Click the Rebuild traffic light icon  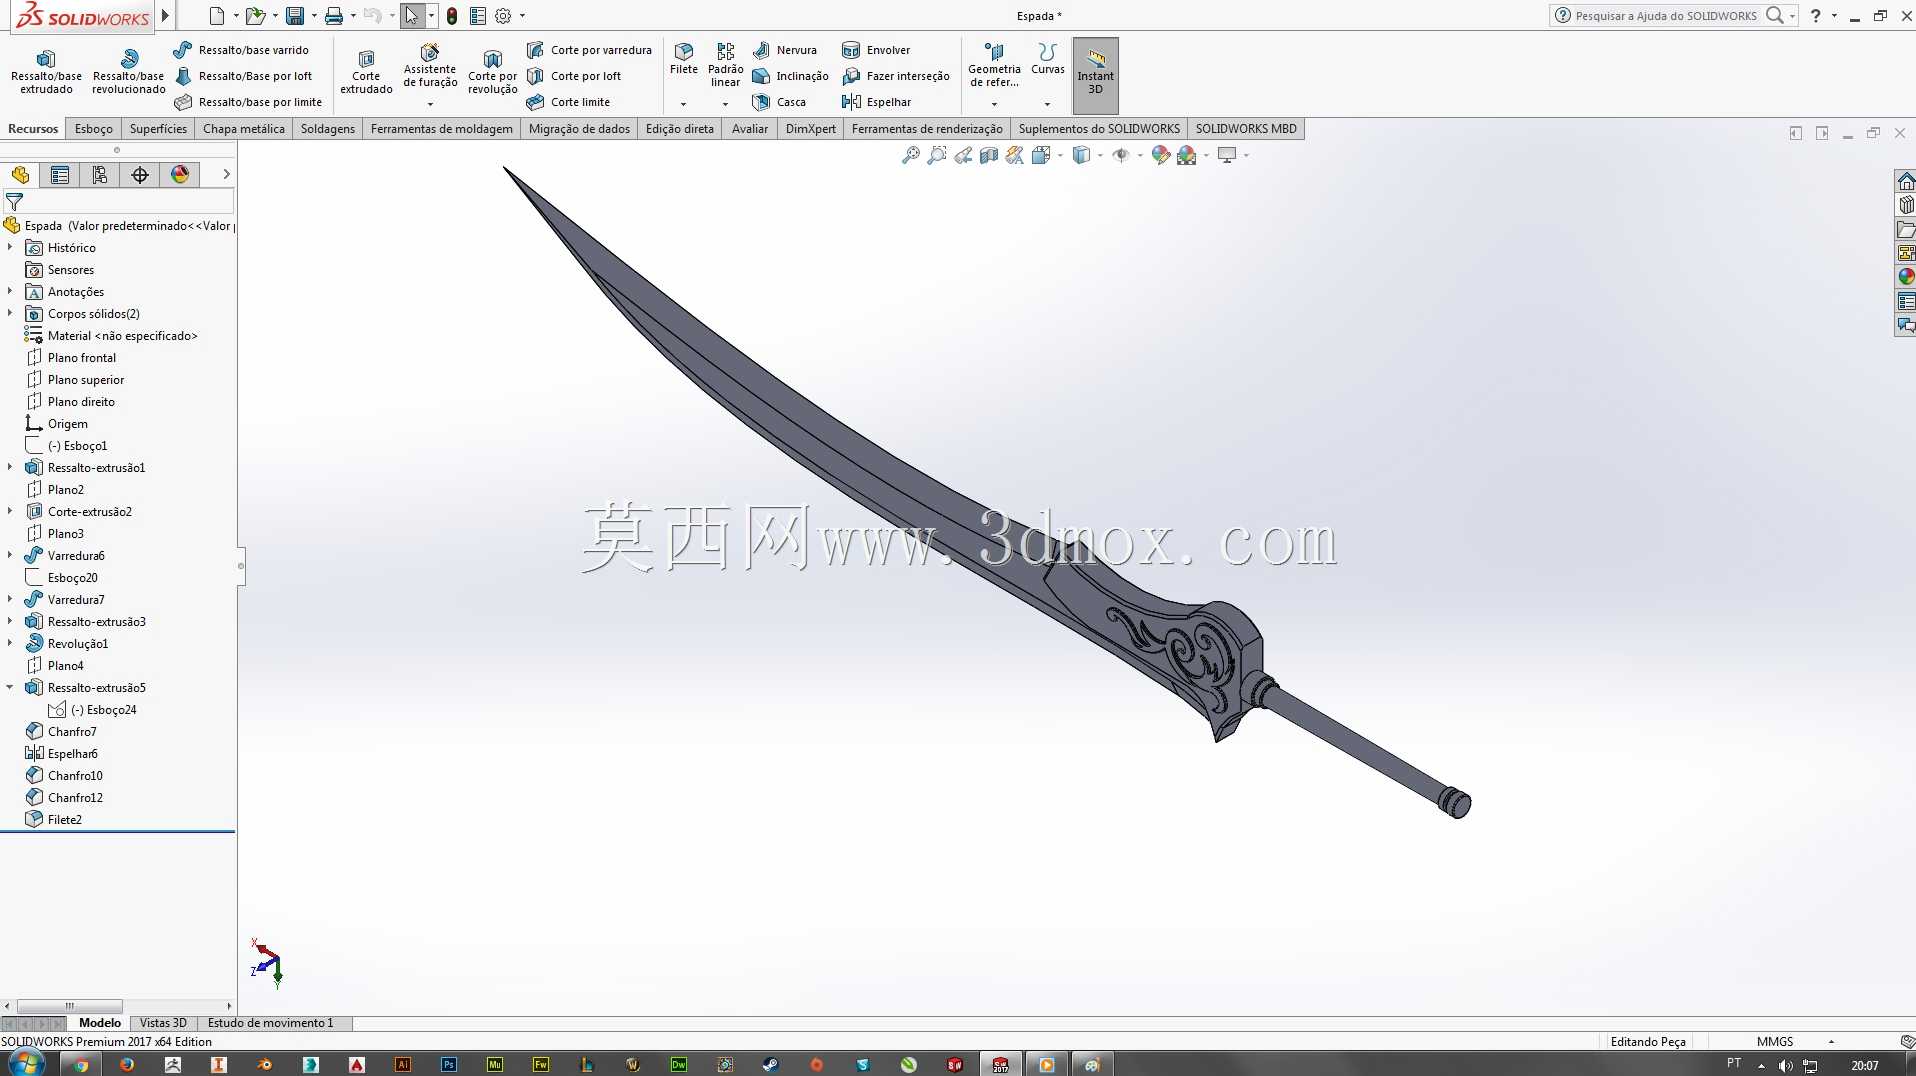(452, 16)
